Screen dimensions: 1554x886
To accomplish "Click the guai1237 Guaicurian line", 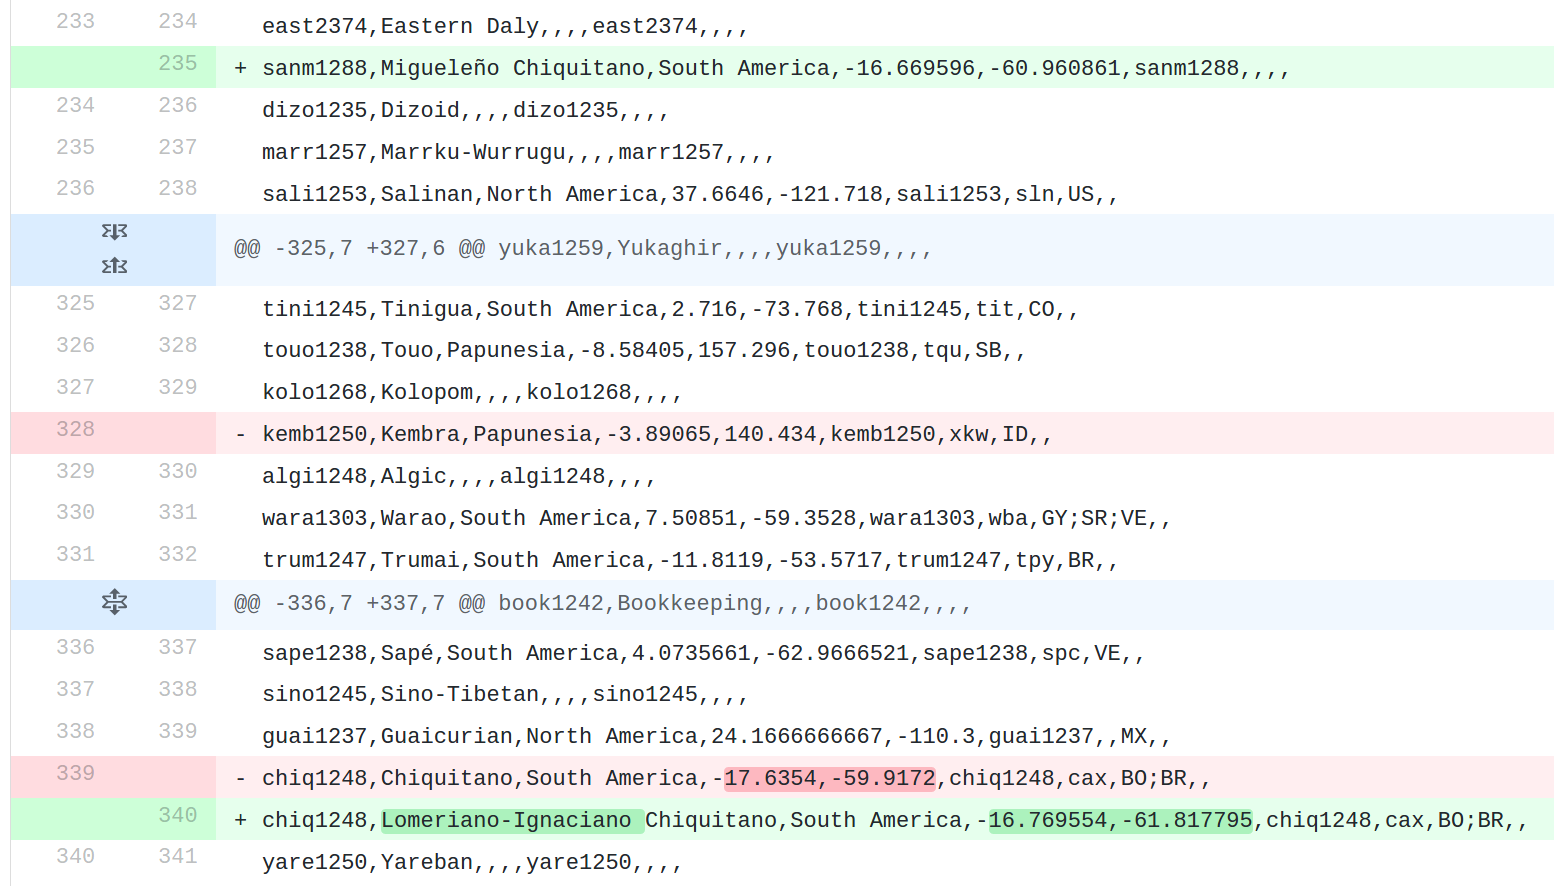I will pyautogui.click(x=716, y=736).
